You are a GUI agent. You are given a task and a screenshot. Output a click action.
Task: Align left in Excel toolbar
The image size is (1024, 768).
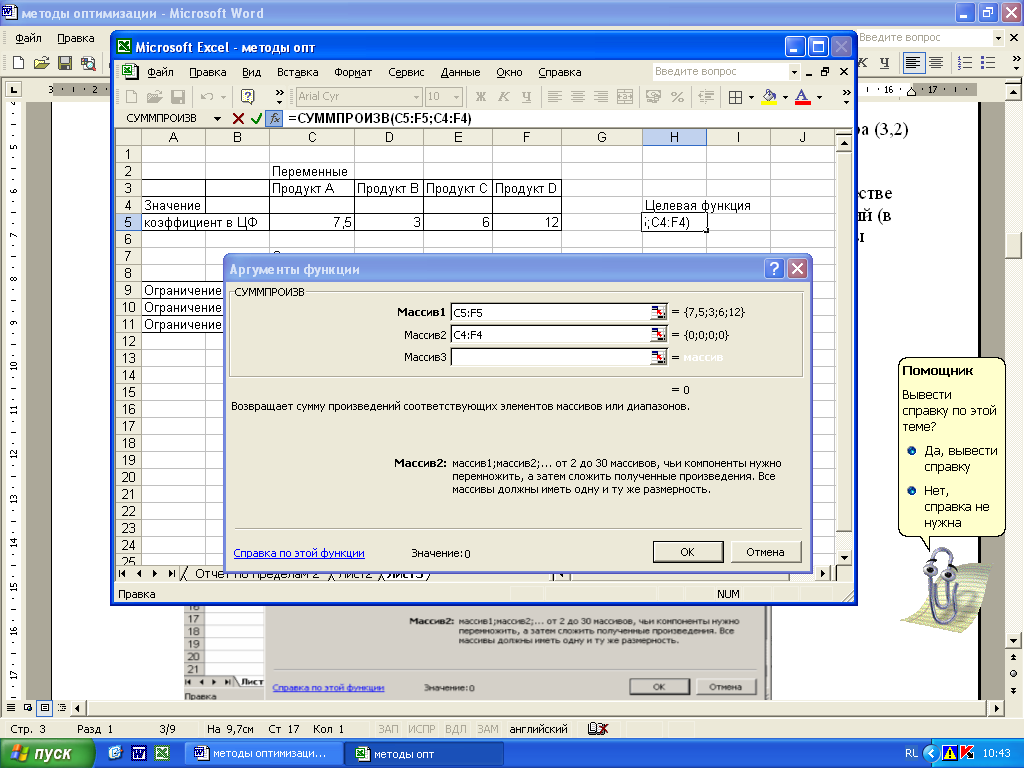[554, 97]
